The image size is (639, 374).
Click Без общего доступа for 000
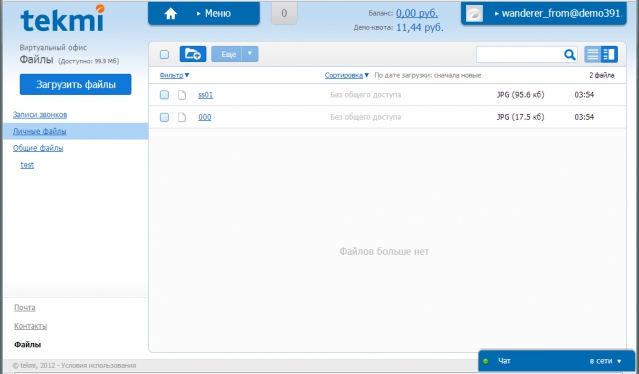366,117
